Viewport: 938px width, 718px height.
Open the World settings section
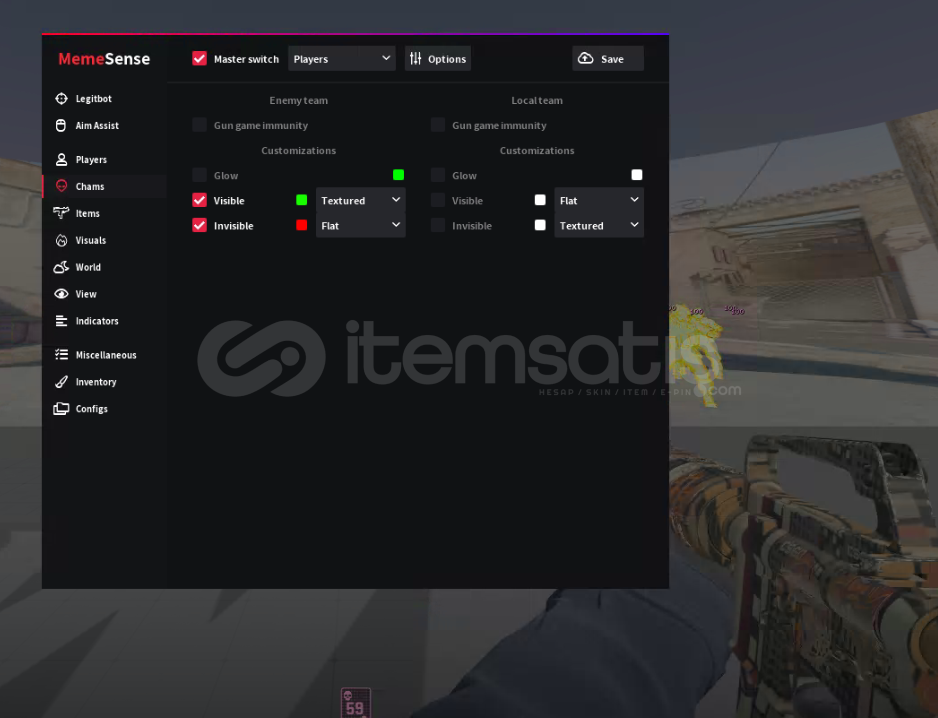(x=104, y=267)
